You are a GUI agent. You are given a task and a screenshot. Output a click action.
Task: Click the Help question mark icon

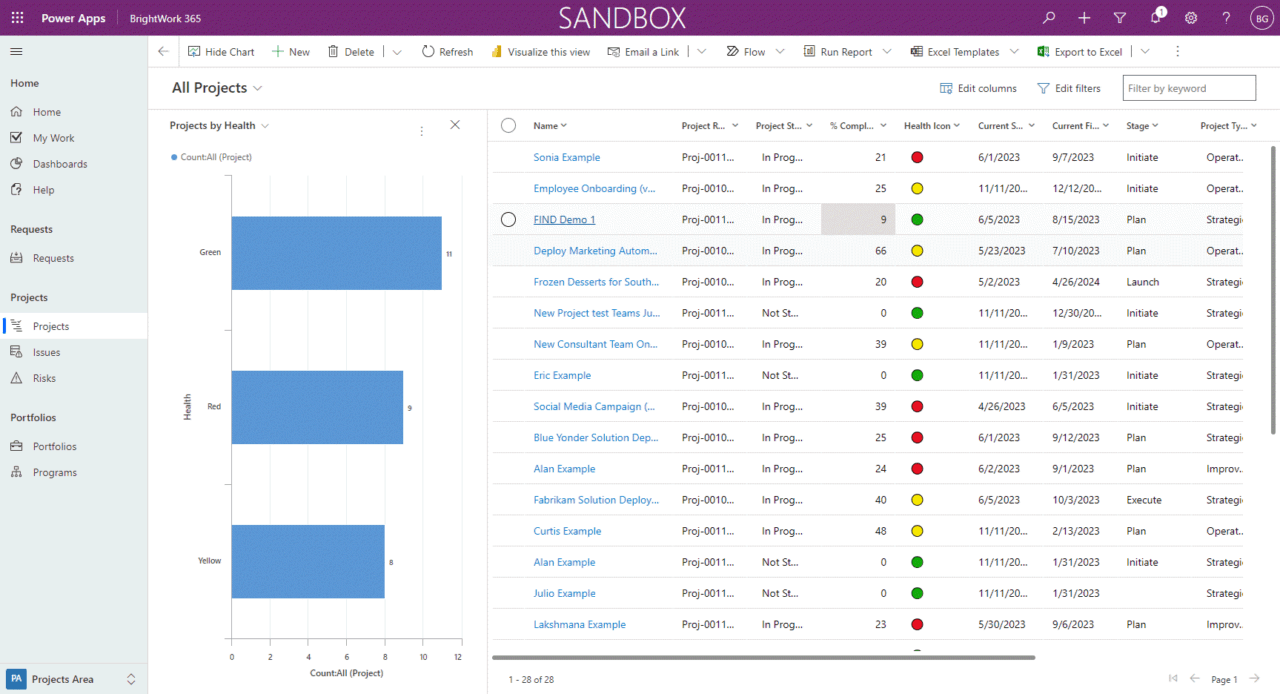tap(1225, 17)
